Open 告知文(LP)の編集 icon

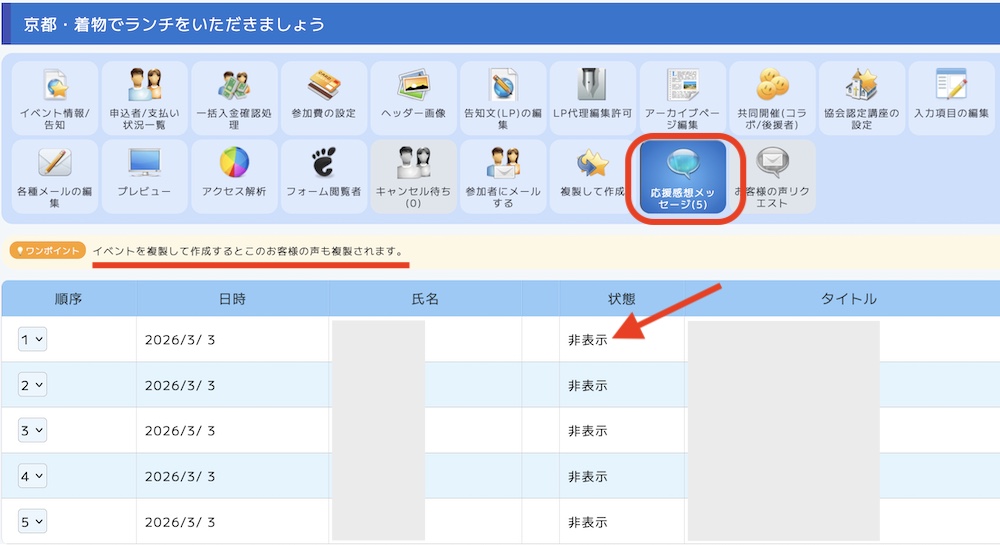click(x=503, y=97)
